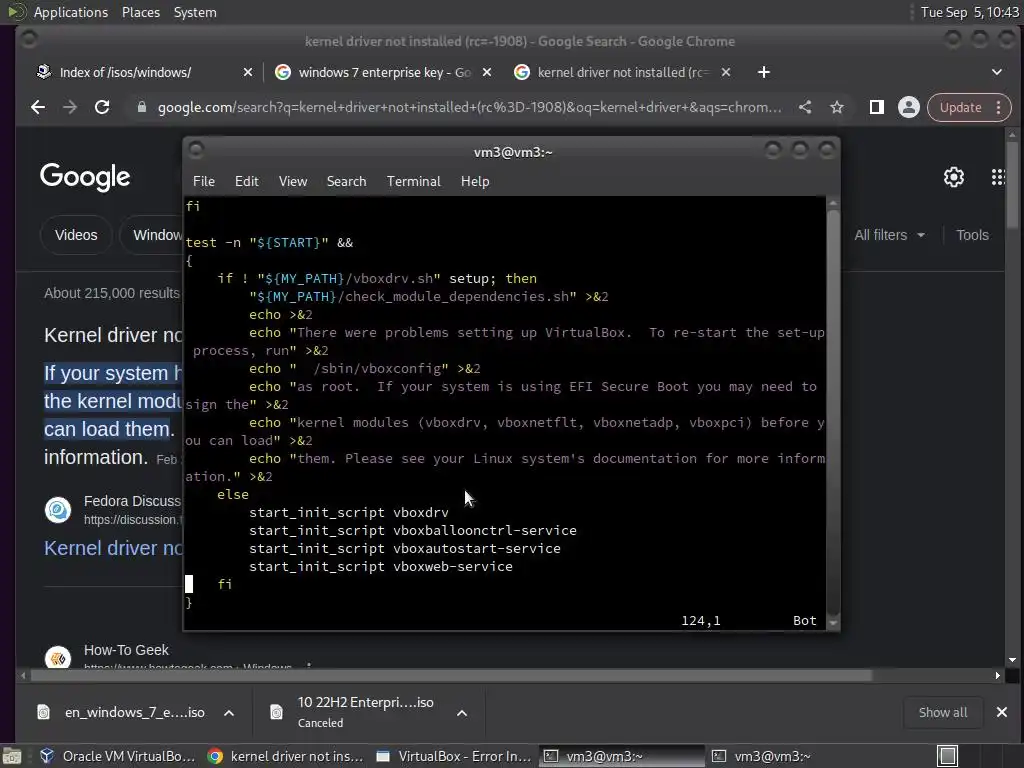Go back in Chrome history

[x=38, y=107]
